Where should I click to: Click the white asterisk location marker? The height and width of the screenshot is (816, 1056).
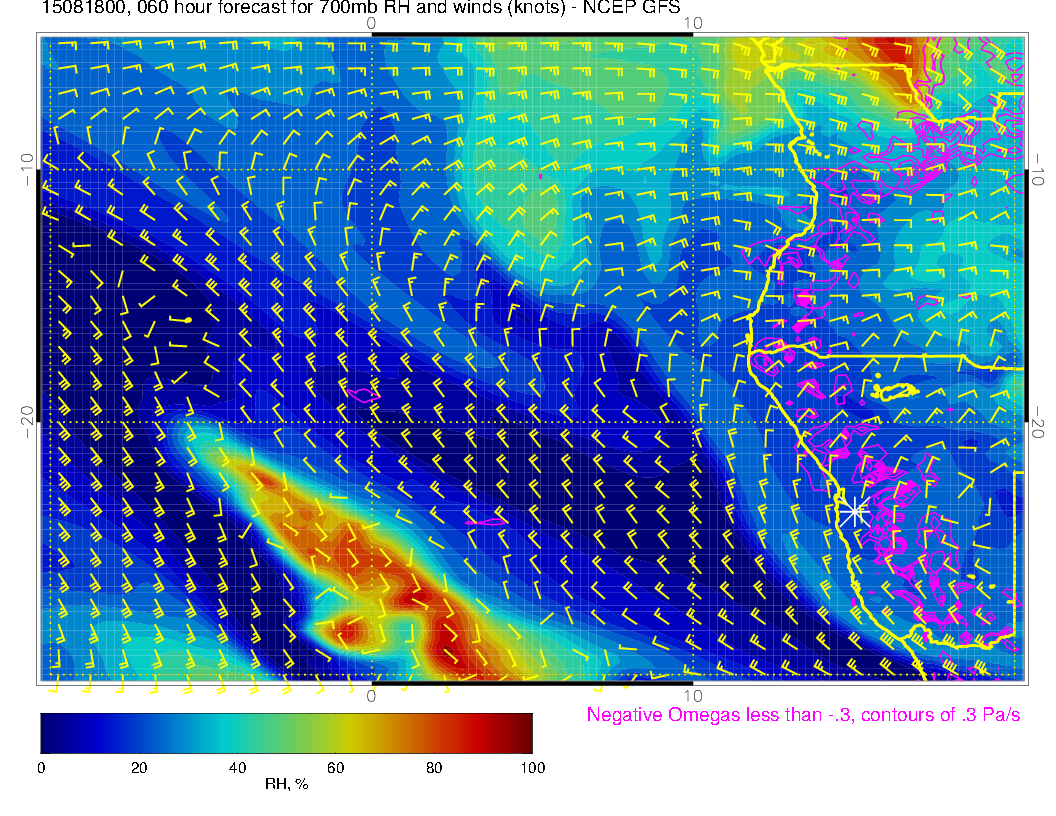coord(853,513)
